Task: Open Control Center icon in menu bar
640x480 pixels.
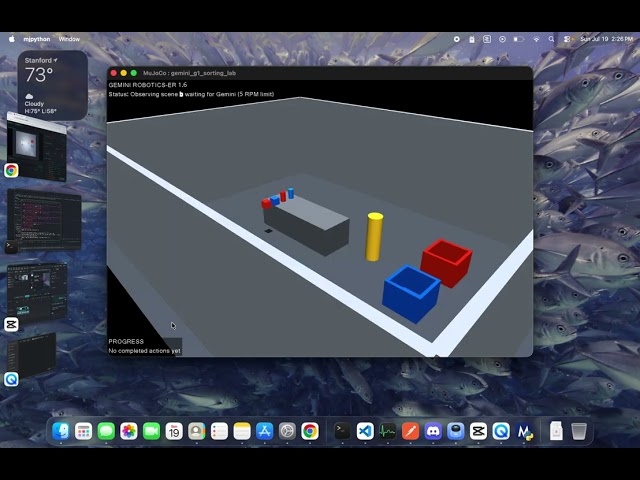Action: [x=567, y=39]
